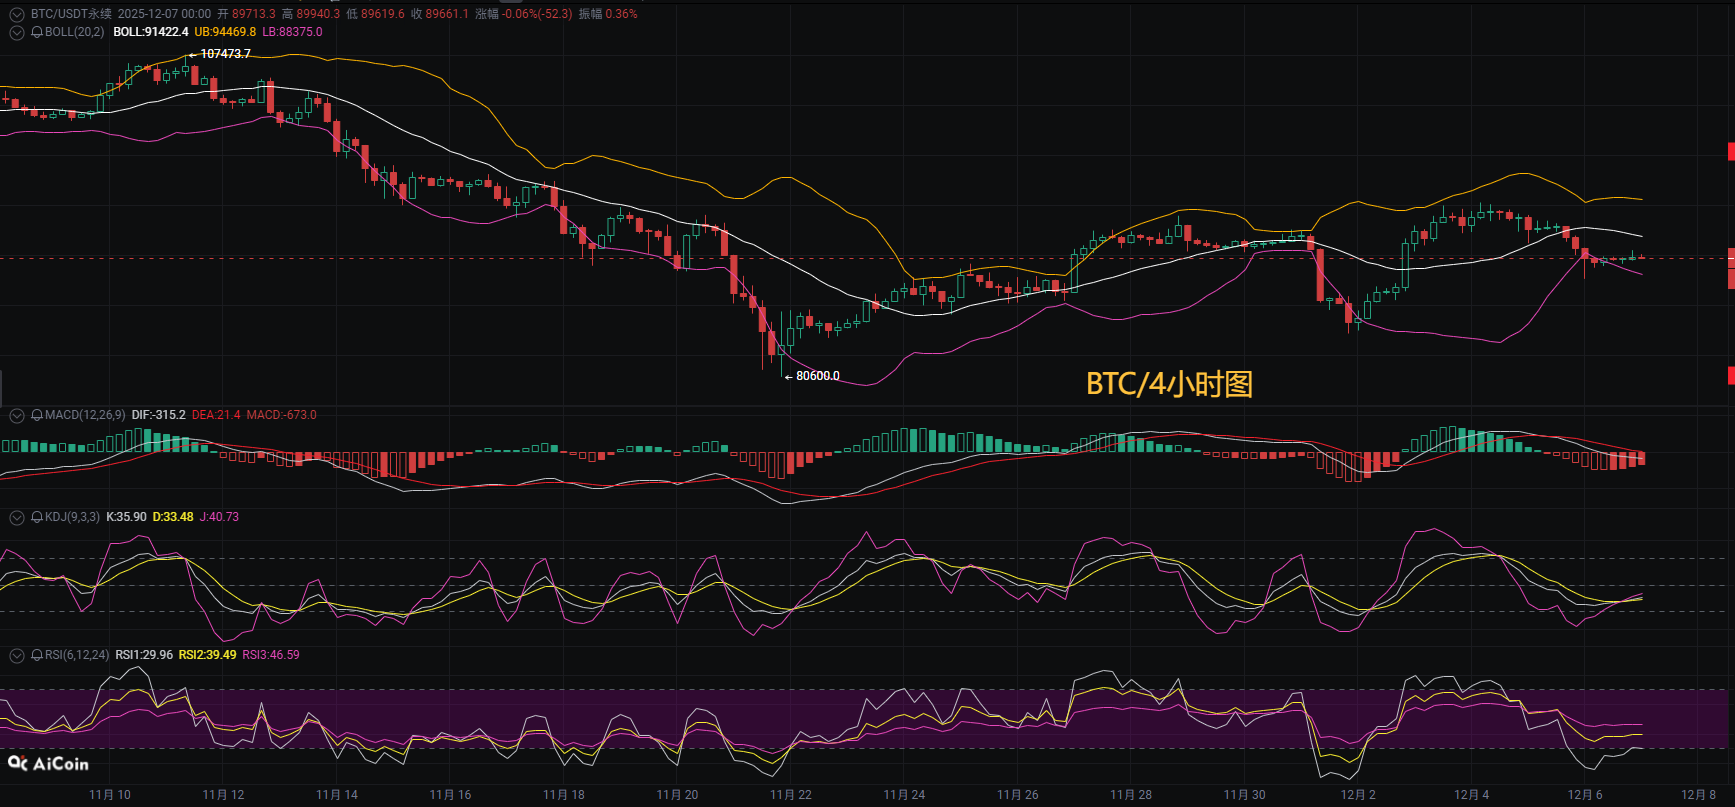Viewport: 1735px width, 807px height.
Task: Click the BTC/4小时图 yellow text annotation
Action: [x=1169, y=384]
